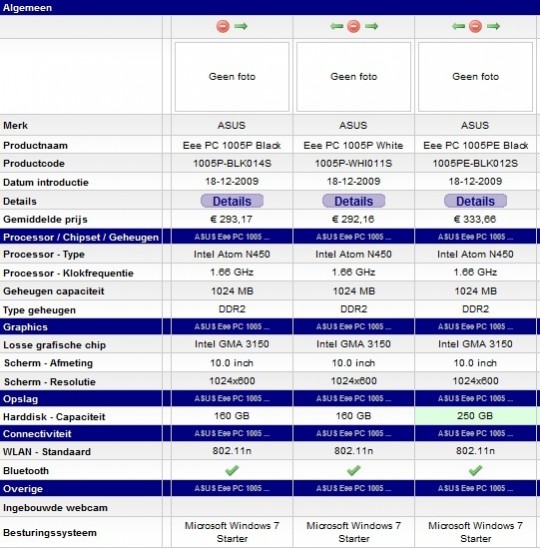The height and width of the screenshot is (550, 540).
Task: Click the Bluetooth checkmark for Eee PC 1005PE Black
Action: [475, 470]
